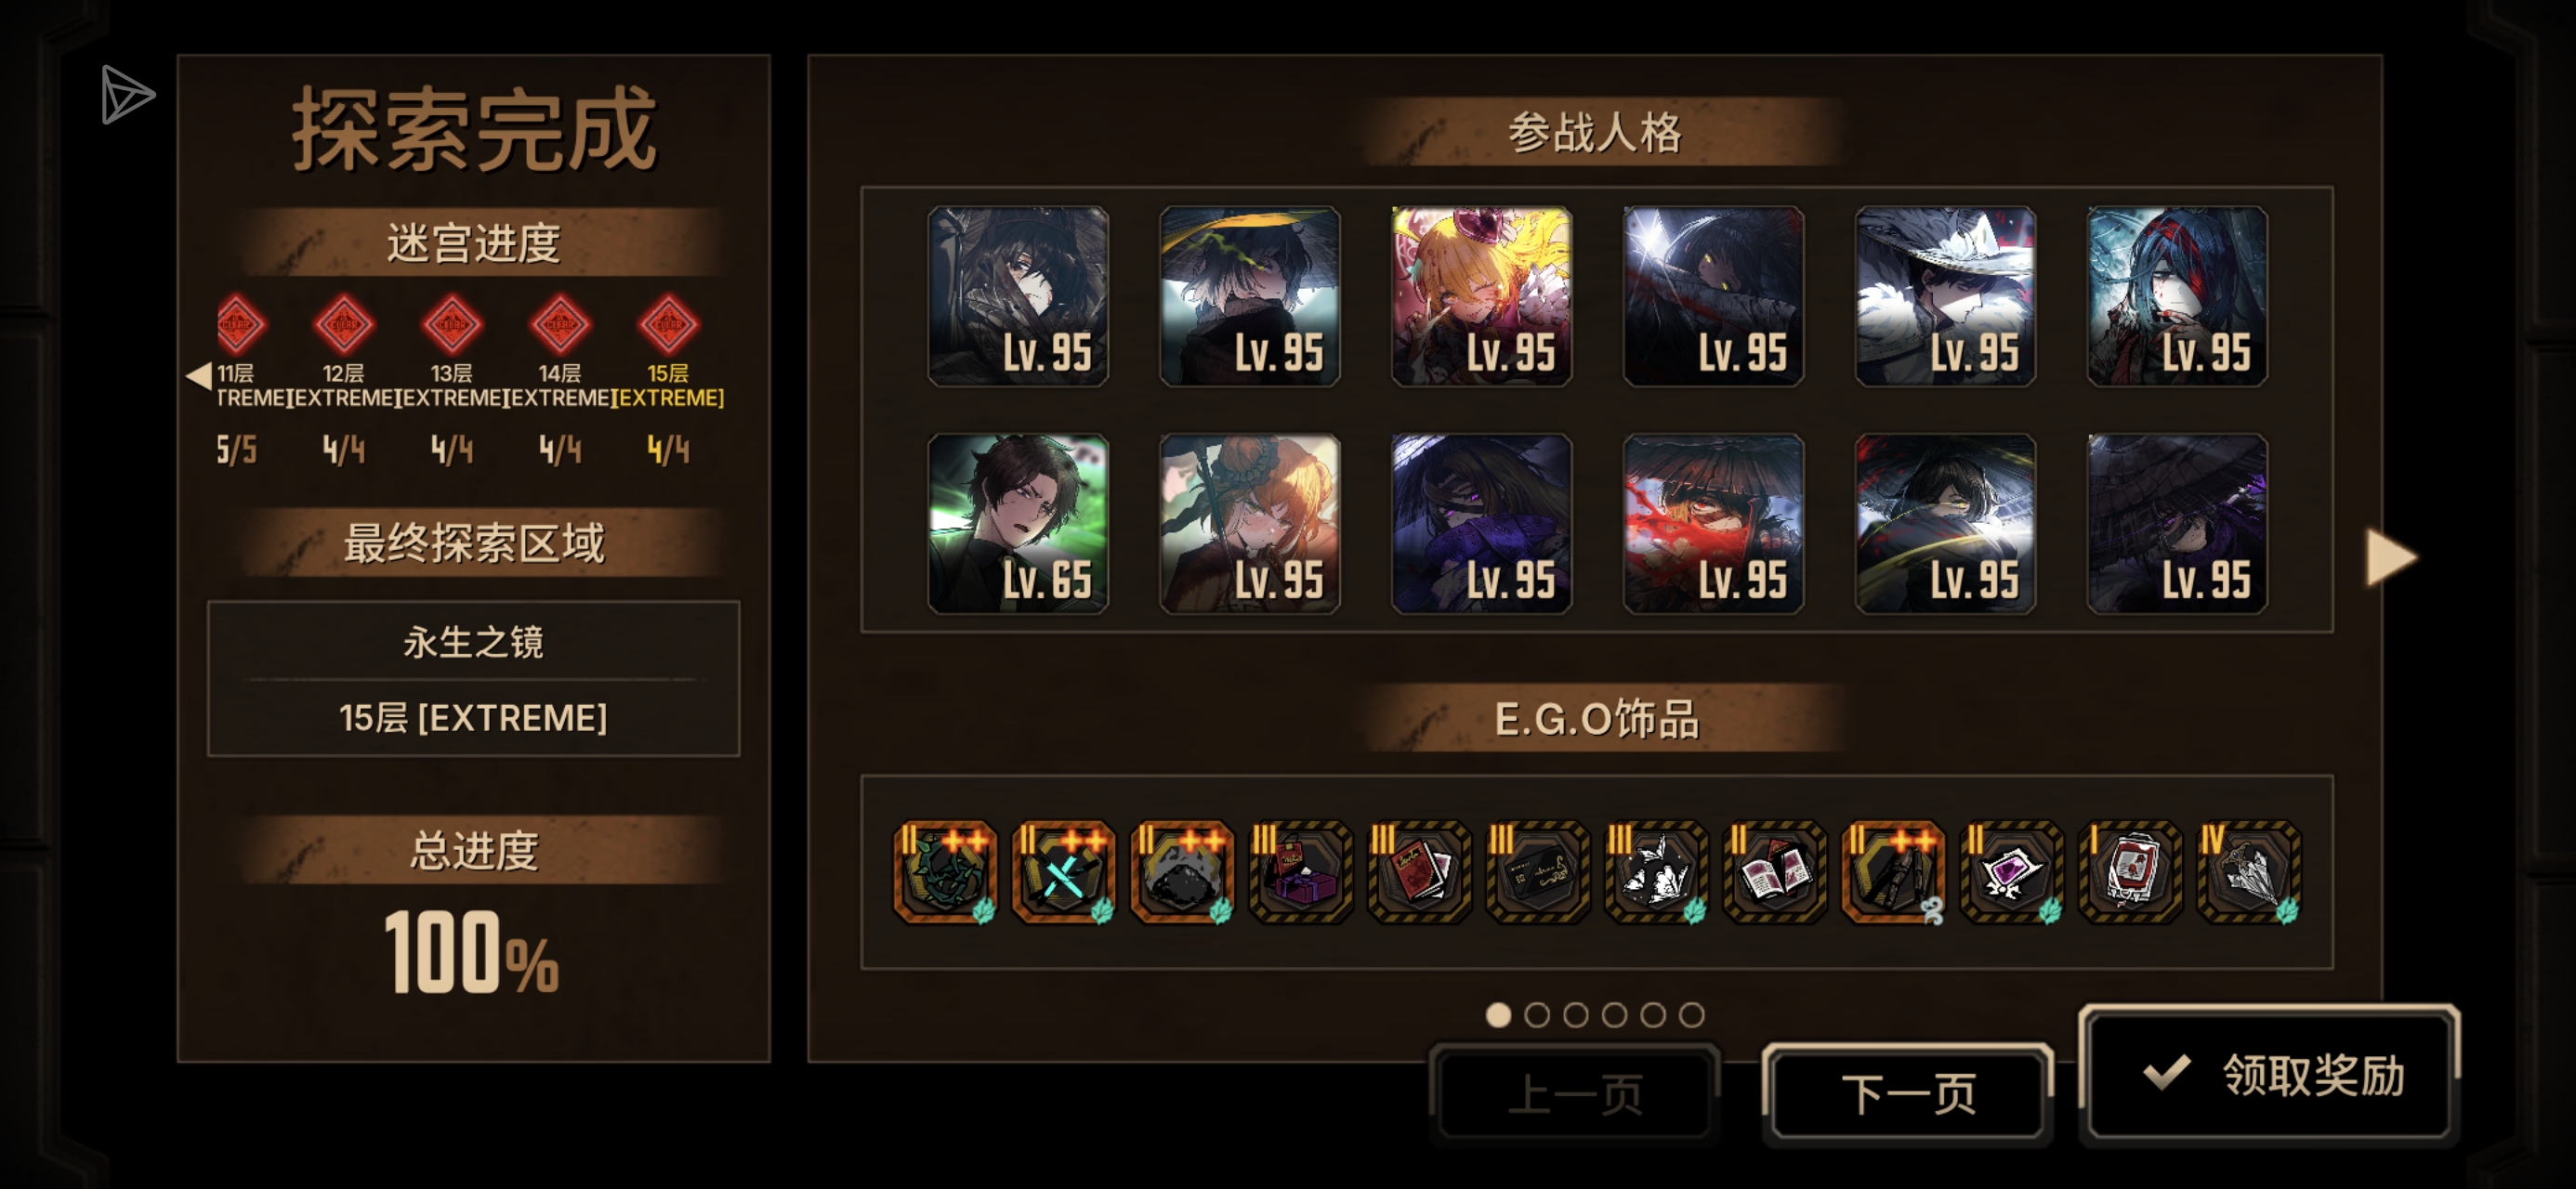
Task: Open the Lv. 65 green identity portrait
Action: pos(1018,523)
